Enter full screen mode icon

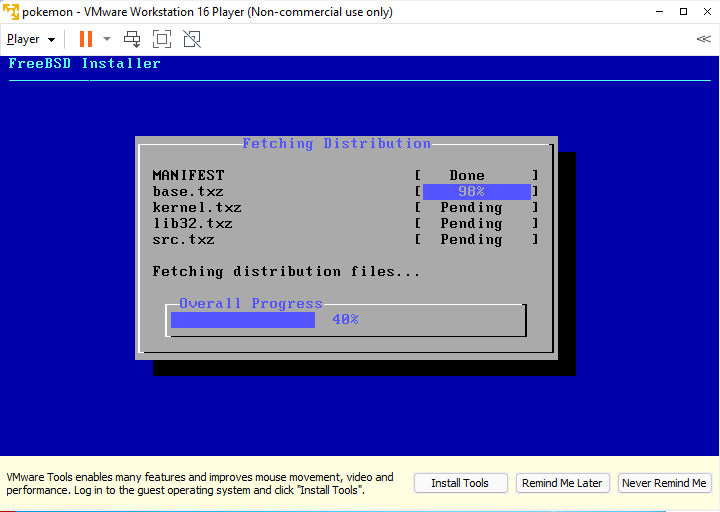point(162,39)
